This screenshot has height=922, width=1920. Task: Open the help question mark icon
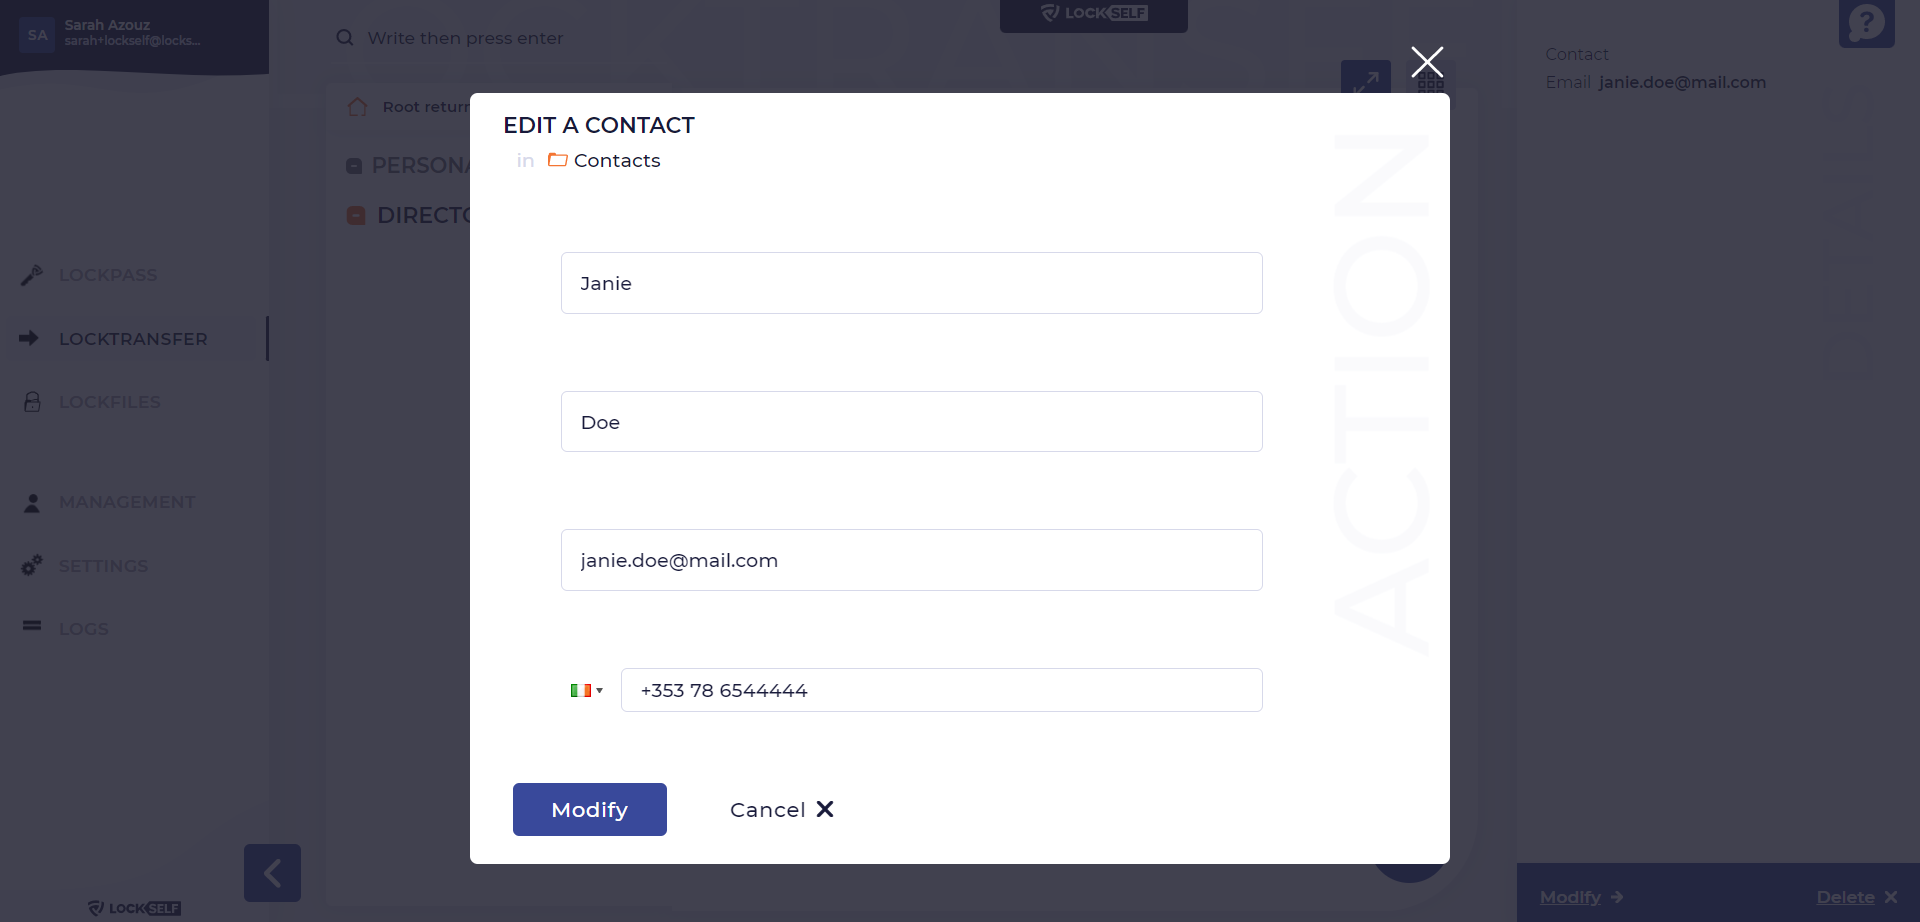tap(1866, 22)
